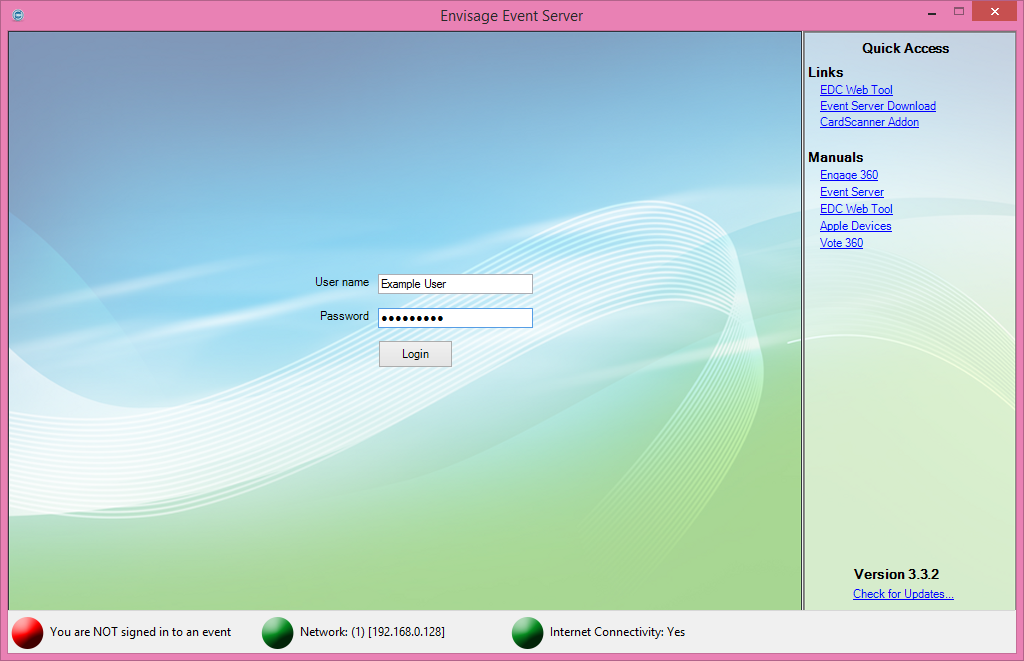Image resolution: width=1024 pixels, height=661 pixels.
Task: Click the NOT signed in status text
Action: [140, 632]
